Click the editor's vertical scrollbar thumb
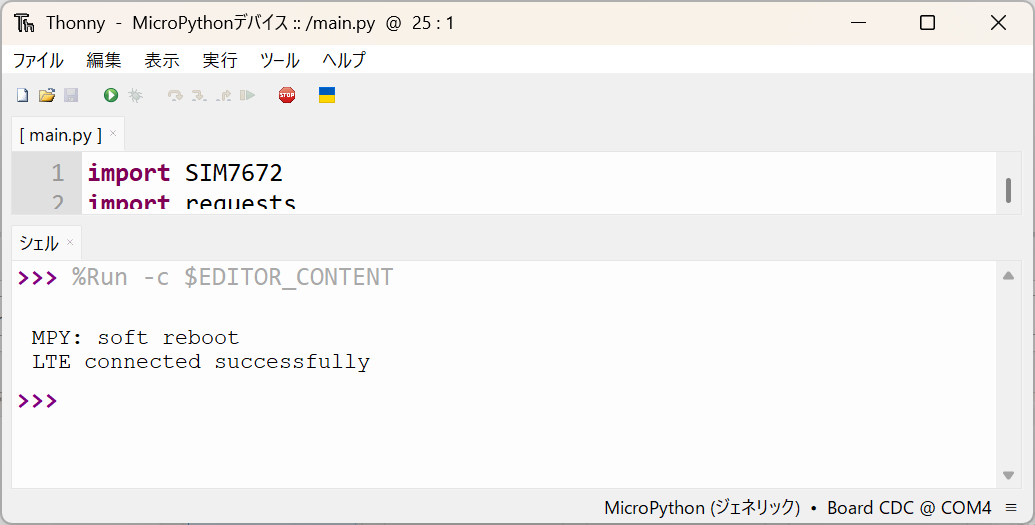The height and width of the screenshot is (525, 1035). 1008,189
